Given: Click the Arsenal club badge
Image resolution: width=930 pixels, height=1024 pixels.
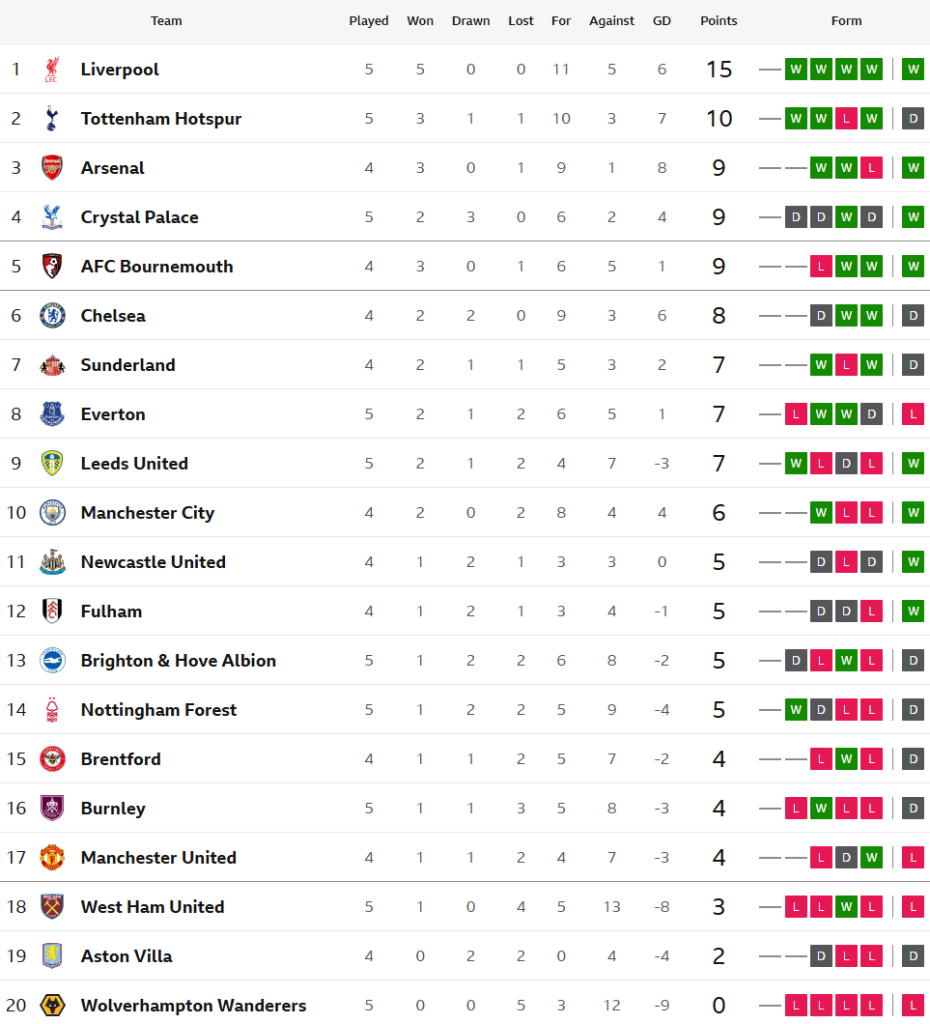Looking at the screenshot, I should [52, 168].
